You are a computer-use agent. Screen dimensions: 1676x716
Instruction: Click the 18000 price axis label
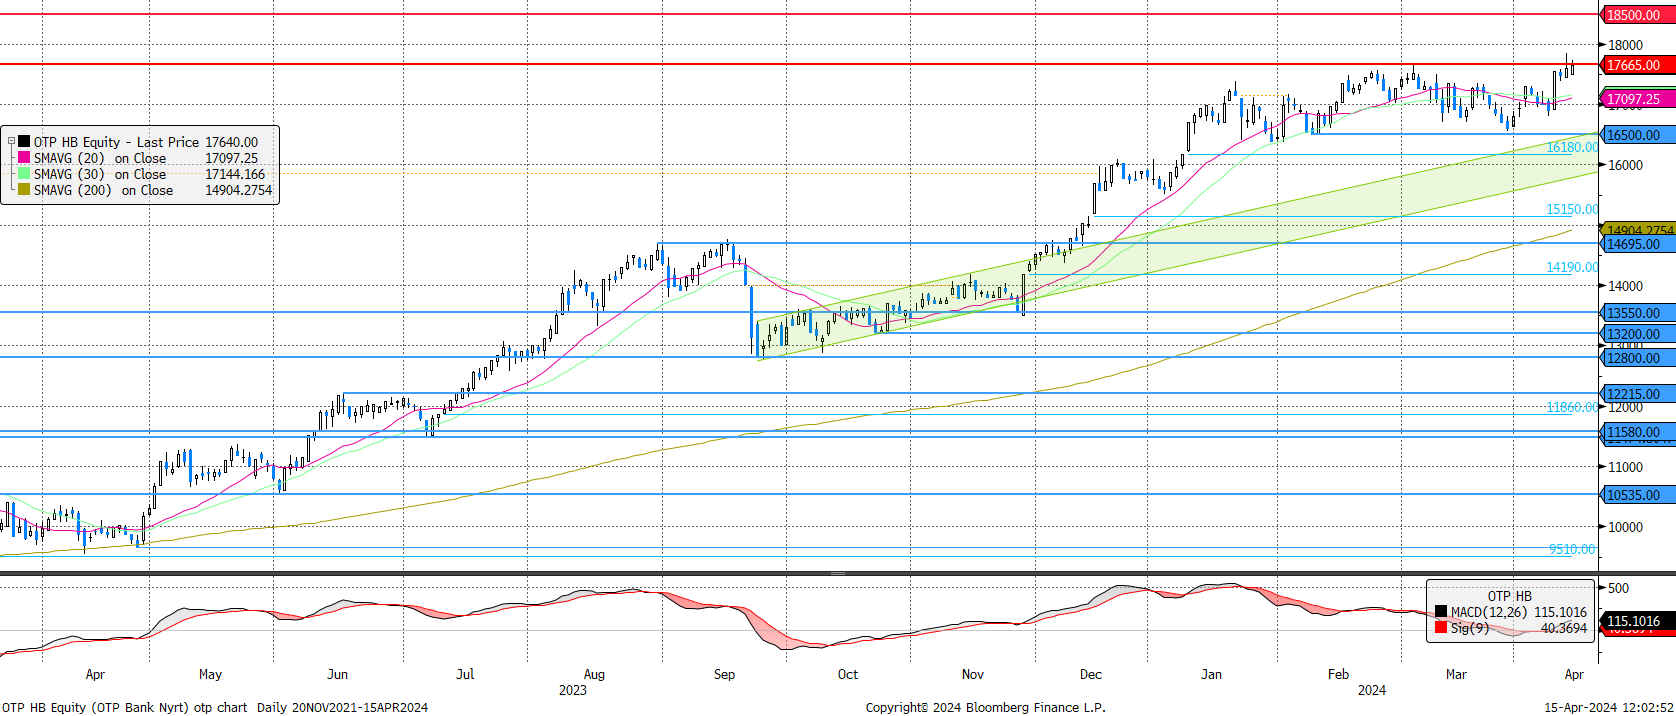coord(1625,45)
